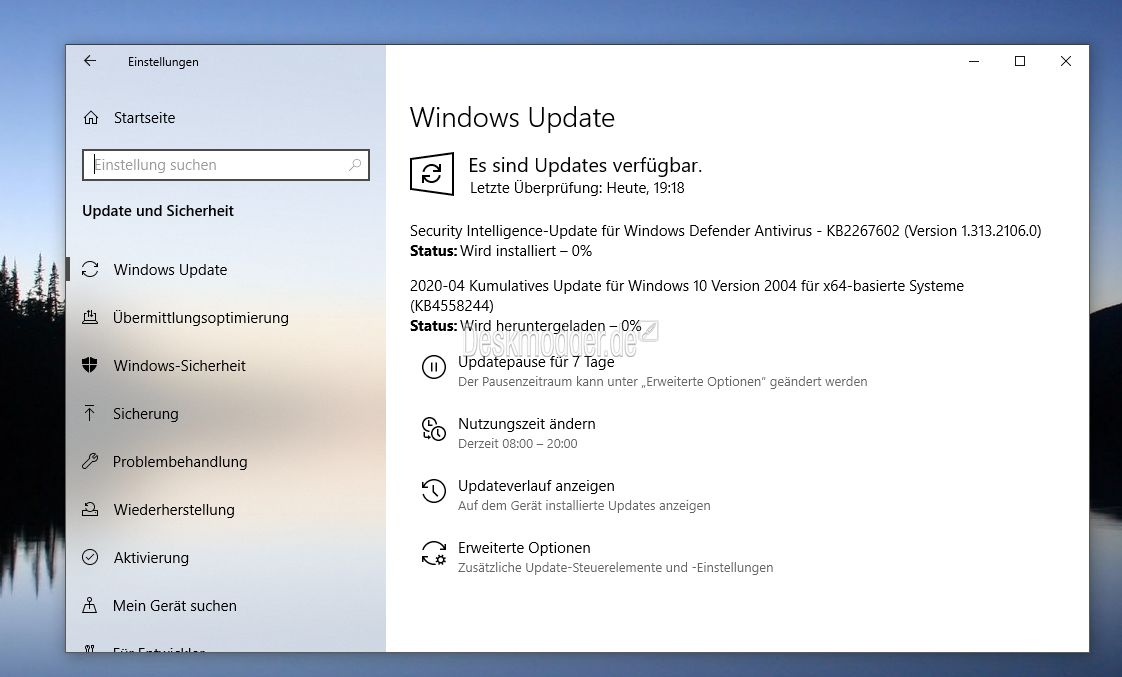Viewport: 1122px width, 677px height.
Task: Open Startseite home icon
Action: pos(91,117)
